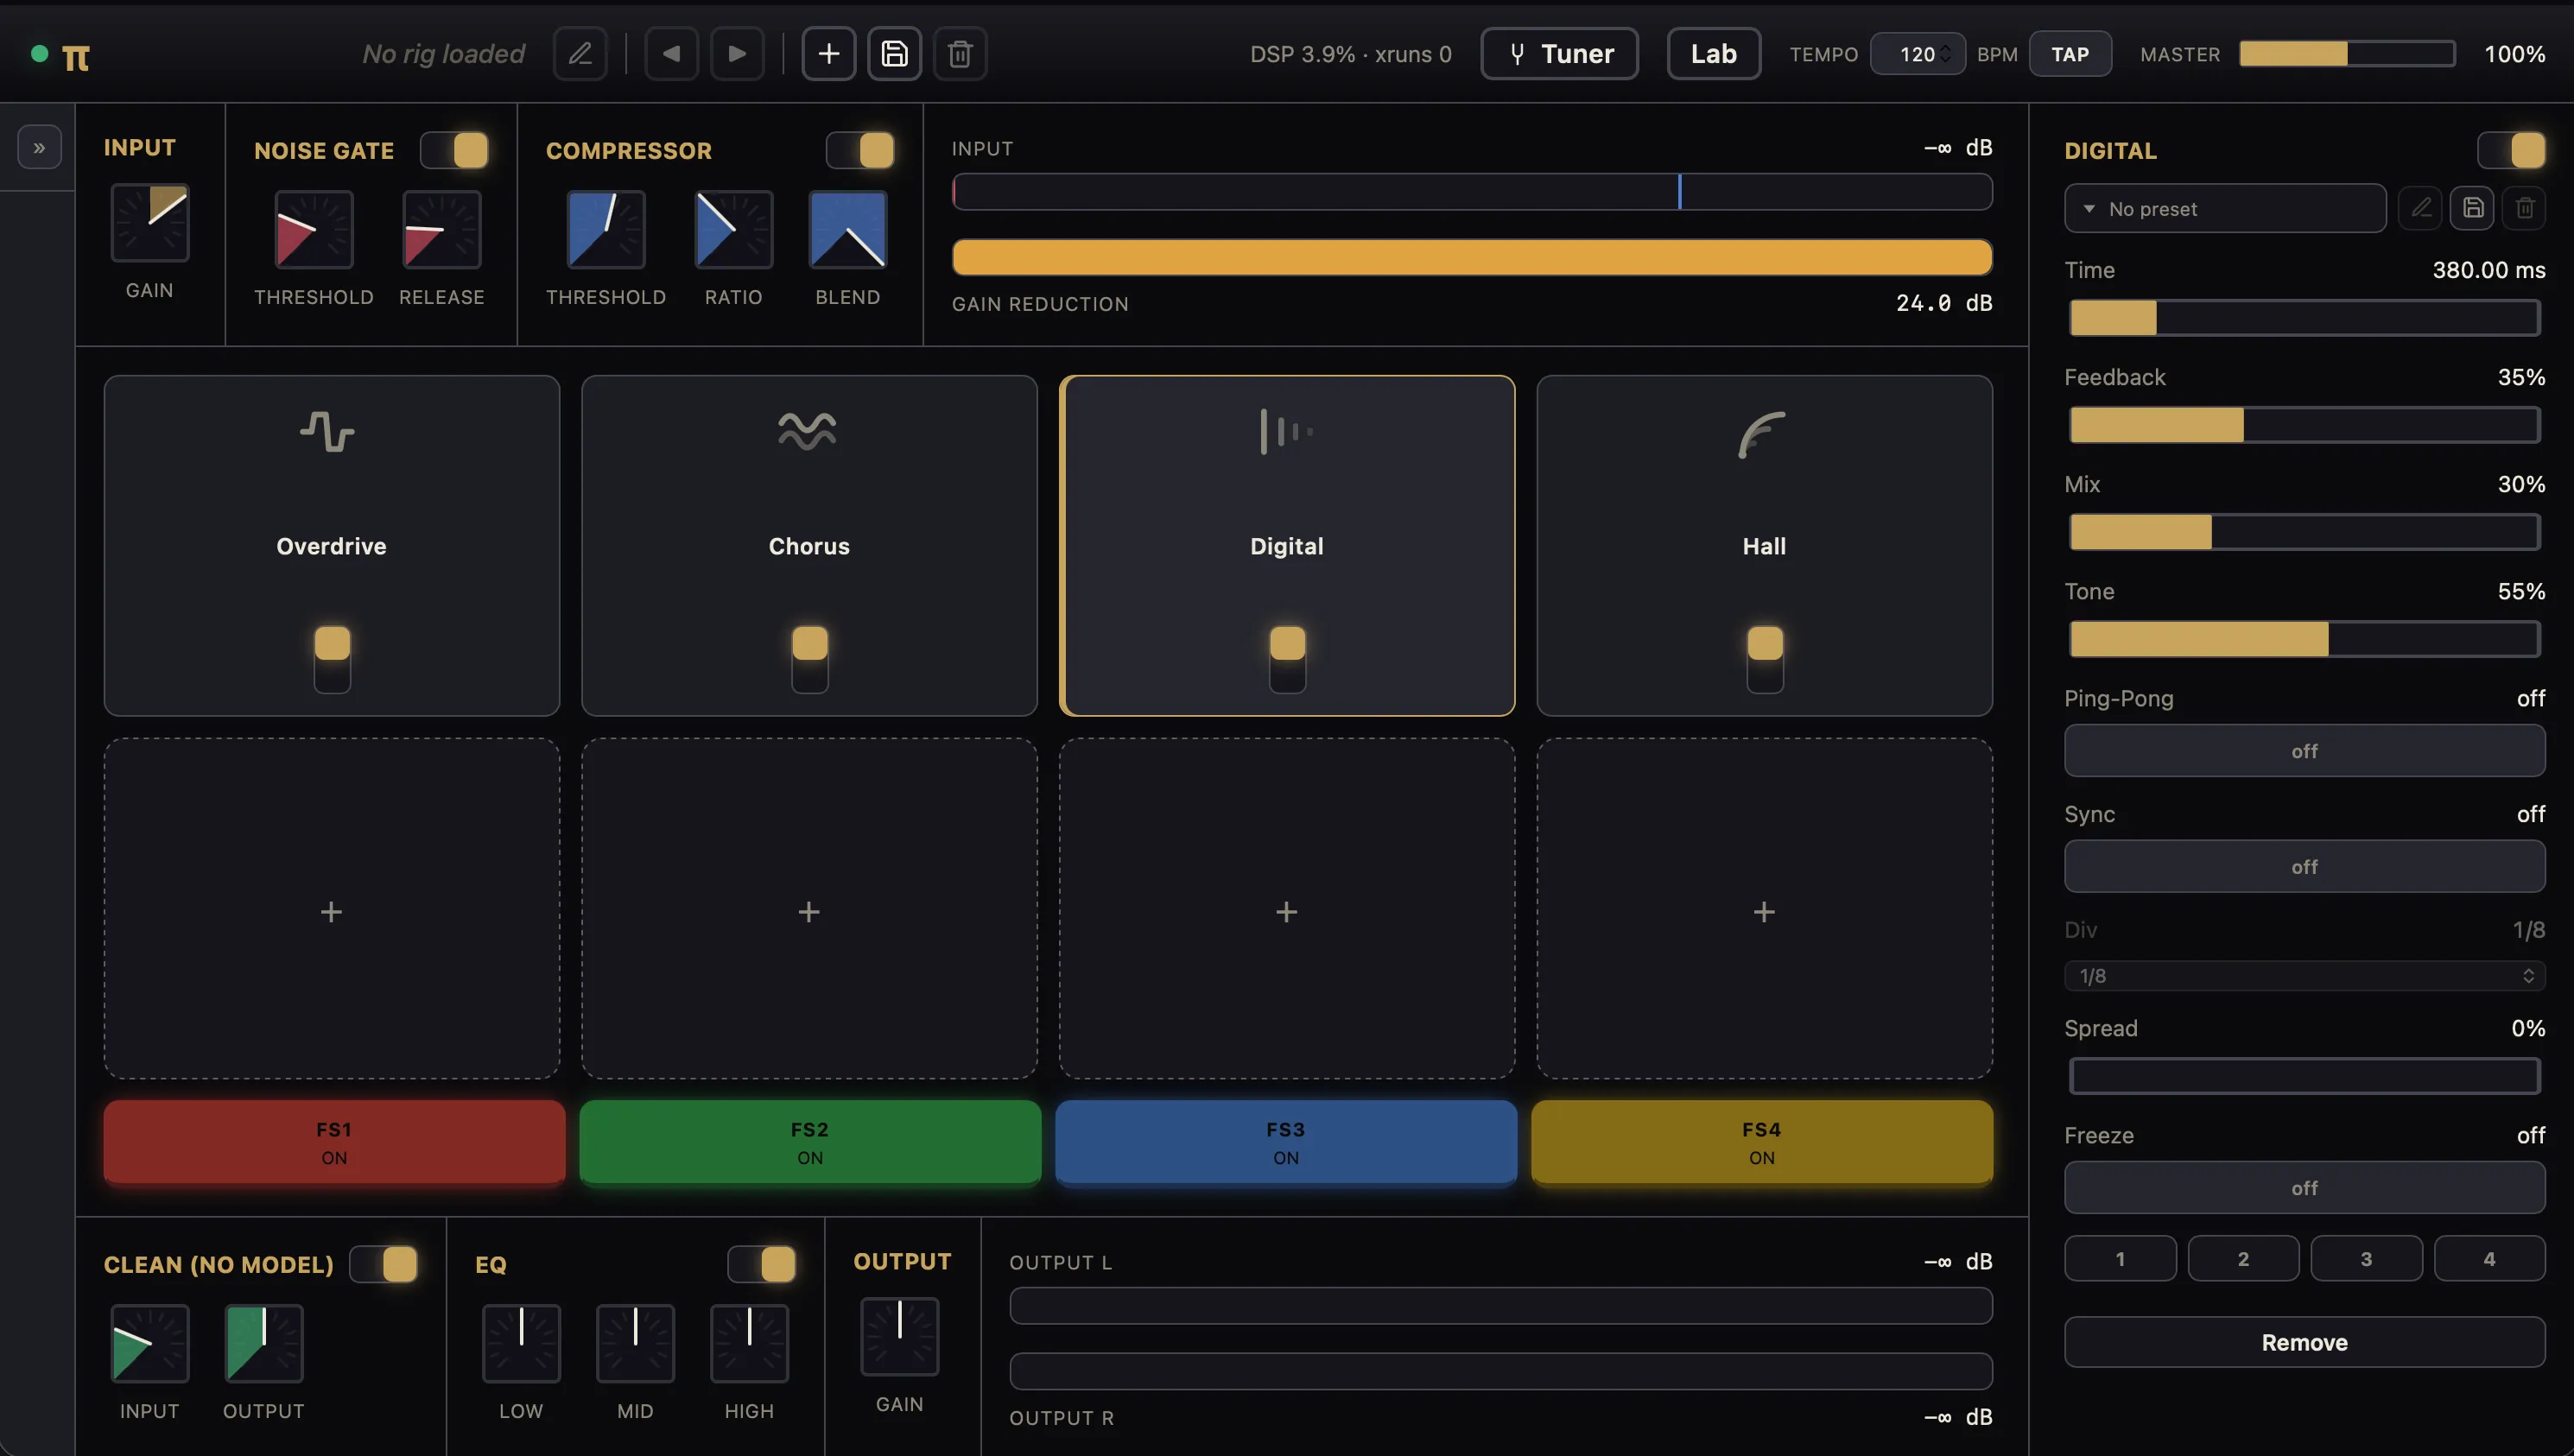Click Compressor RATIO knob
Image resolution: width=2574 pixels, height=1456 pixels.
(x=733, y=230)
